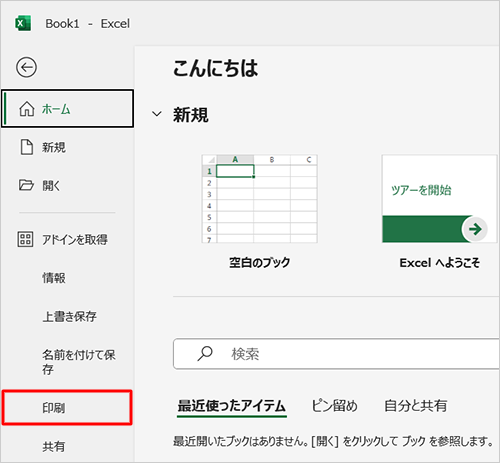The image size is (500, 463).
Task: Open 開く in the sidebar menu
Action: (x=68, y=185)
